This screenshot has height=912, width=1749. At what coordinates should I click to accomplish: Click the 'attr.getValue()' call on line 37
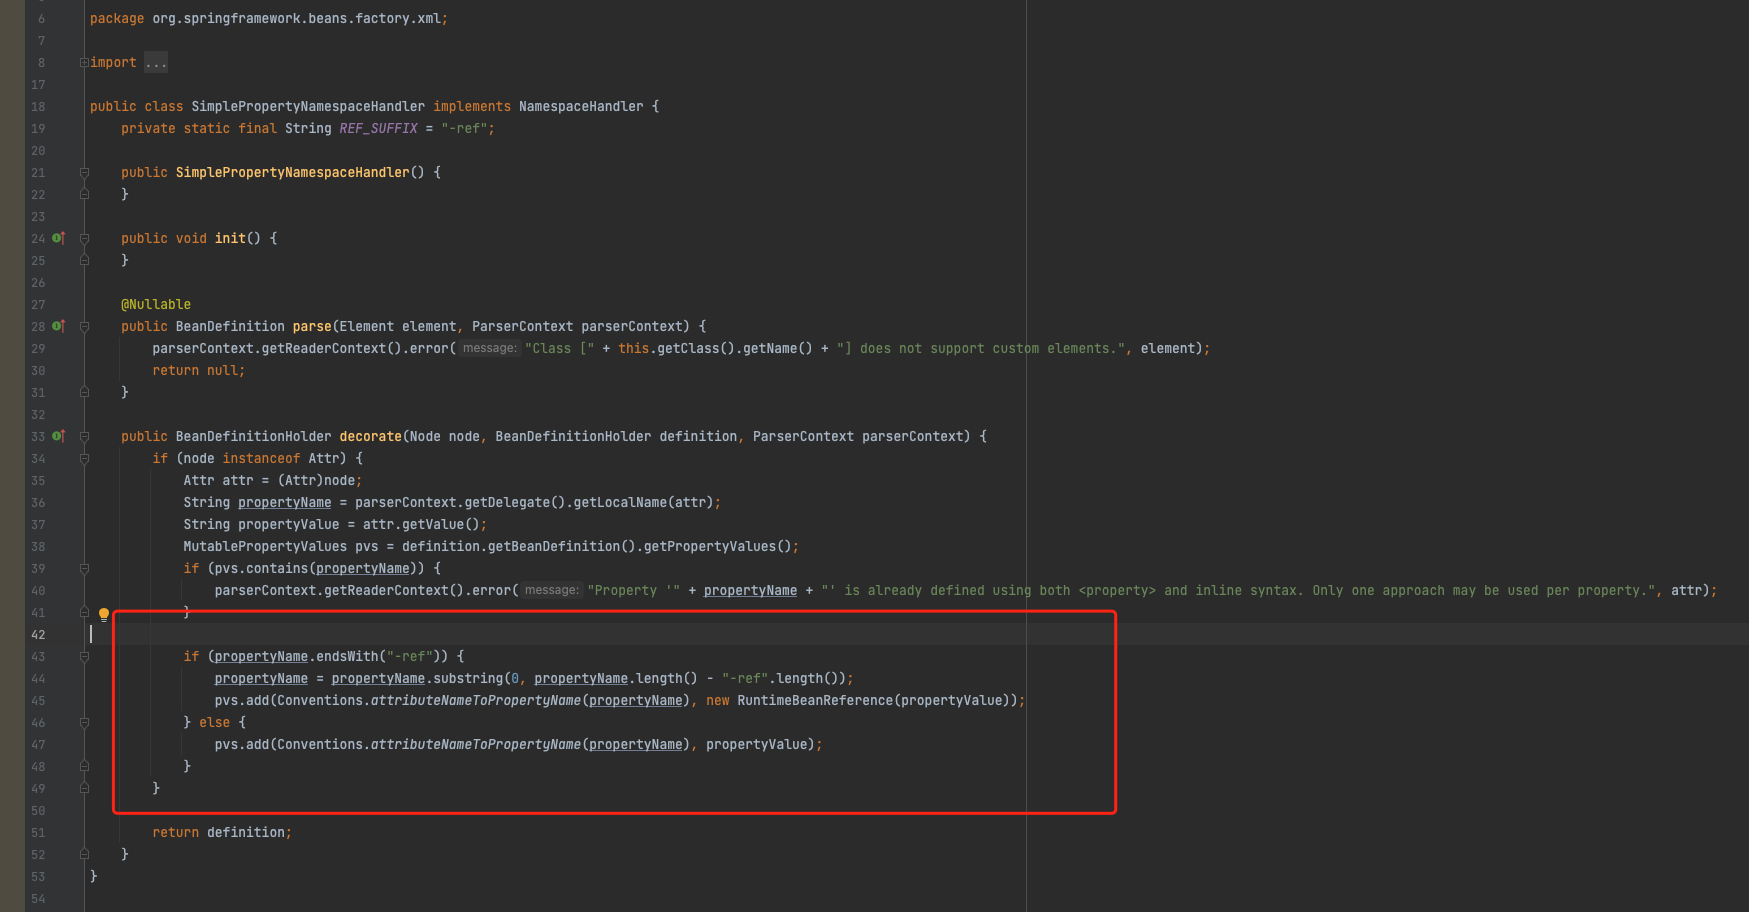point(421,524)
